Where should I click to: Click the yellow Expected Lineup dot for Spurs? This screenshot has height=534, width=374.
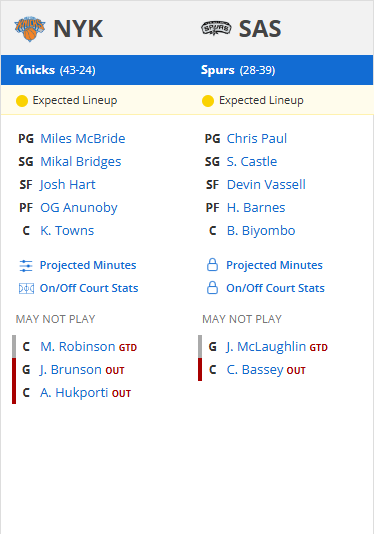(208, 101)
